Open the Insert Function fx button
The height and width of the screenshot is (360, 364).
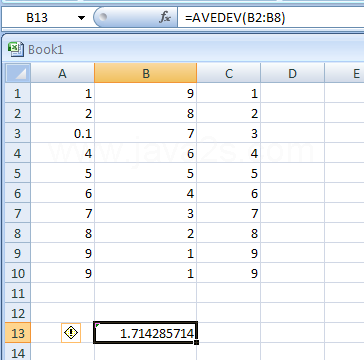point(165,18)
